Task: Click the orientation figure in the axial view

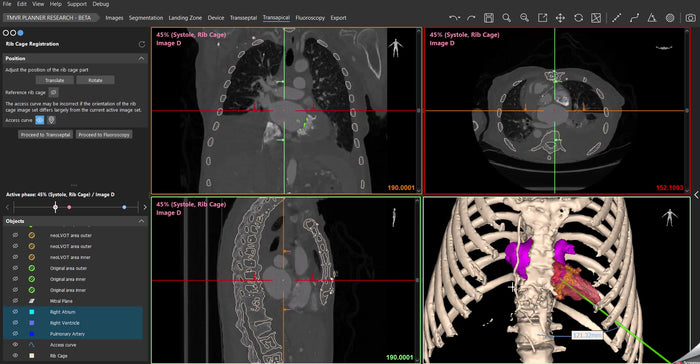Action: tap(664, 47)
